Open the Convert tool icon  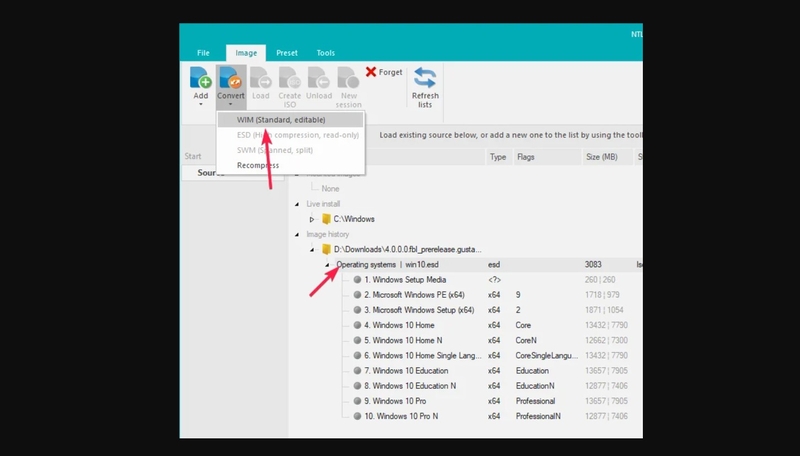[230, 78]
